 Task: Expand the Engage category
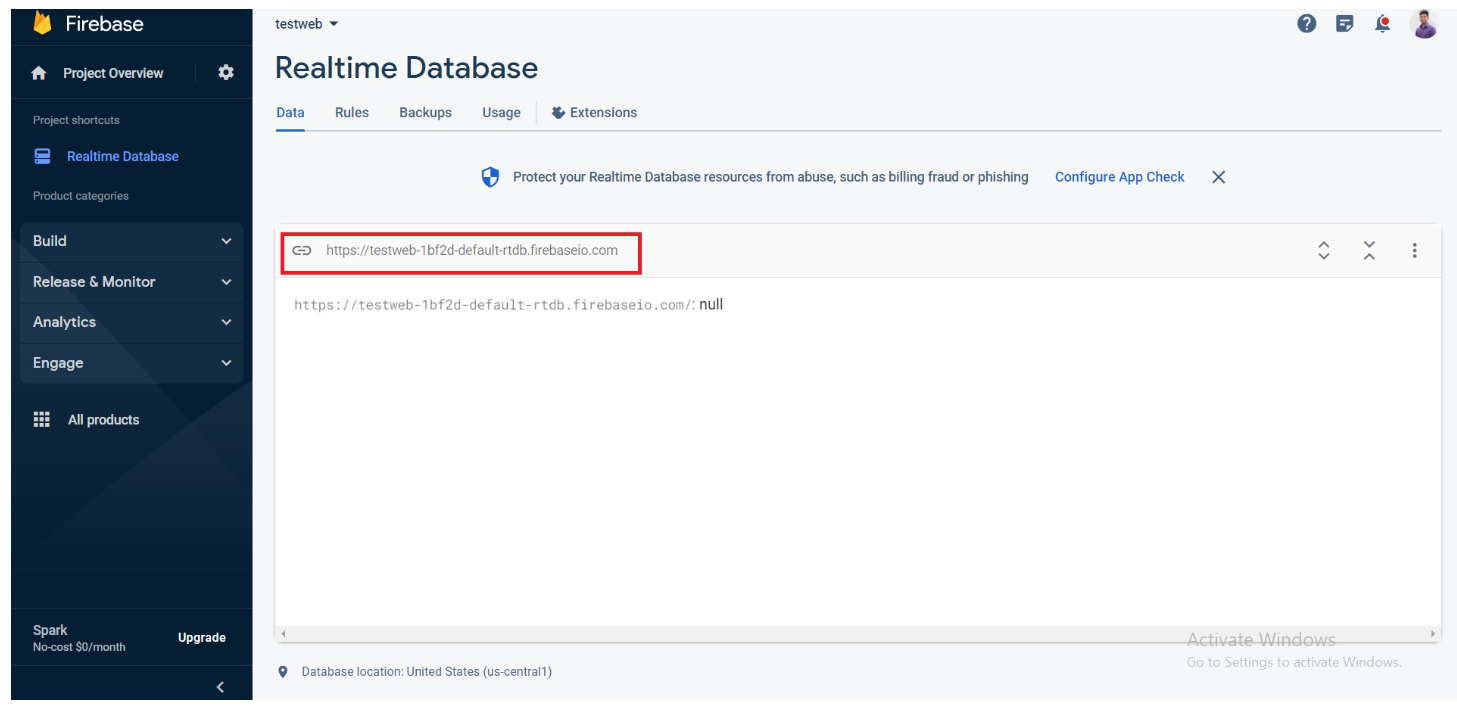[131, 363]
